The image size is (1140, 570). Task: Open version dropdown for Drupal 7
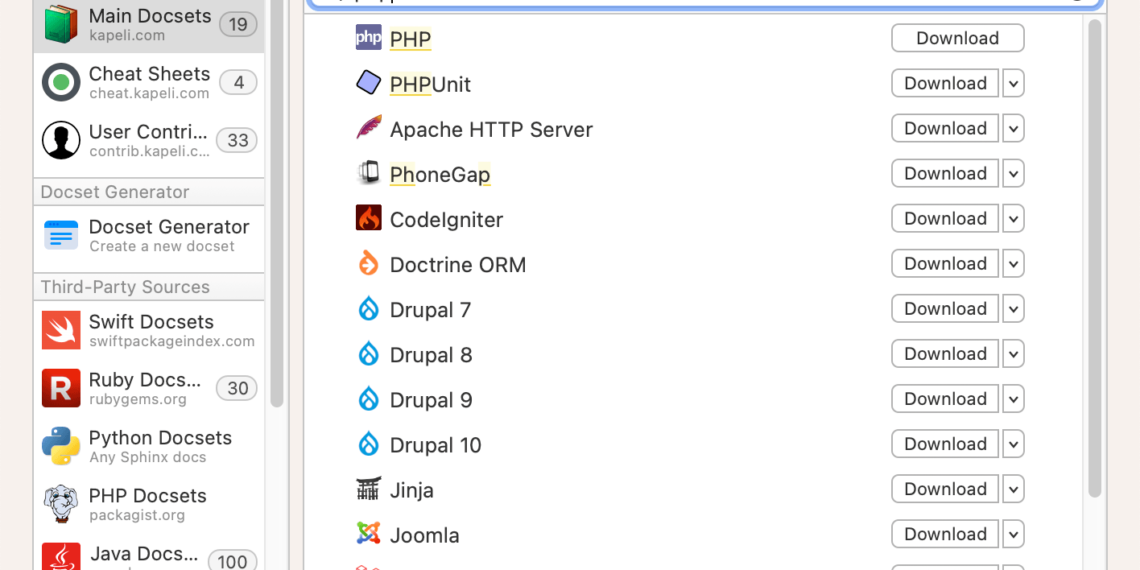click(x=1013, y=308)
